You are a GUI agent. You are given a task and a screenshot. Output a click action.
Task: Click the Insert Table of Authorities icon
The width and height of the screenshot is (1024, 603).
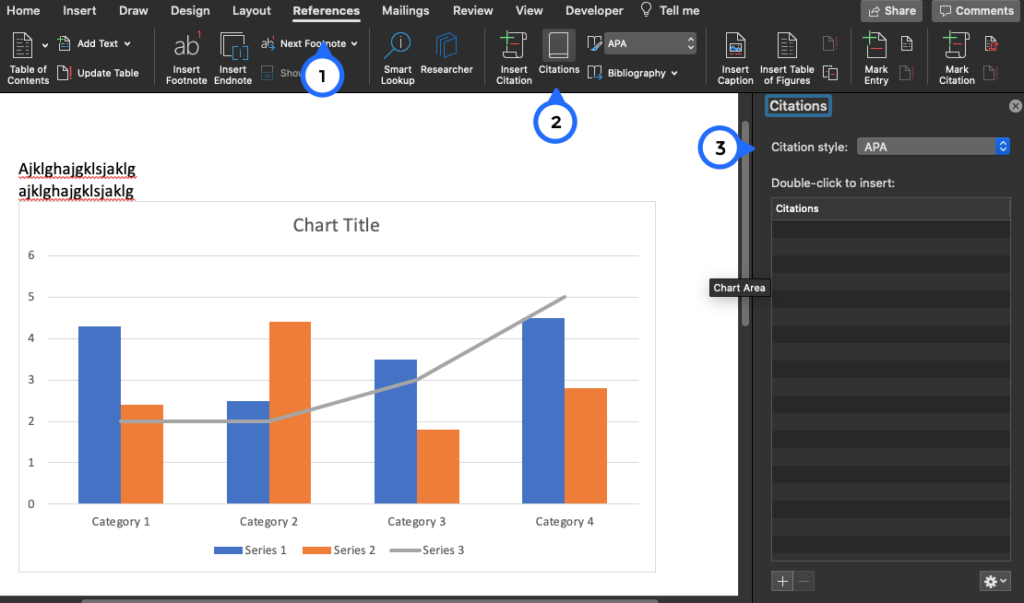pyautogui.click(x=991, y=44)
